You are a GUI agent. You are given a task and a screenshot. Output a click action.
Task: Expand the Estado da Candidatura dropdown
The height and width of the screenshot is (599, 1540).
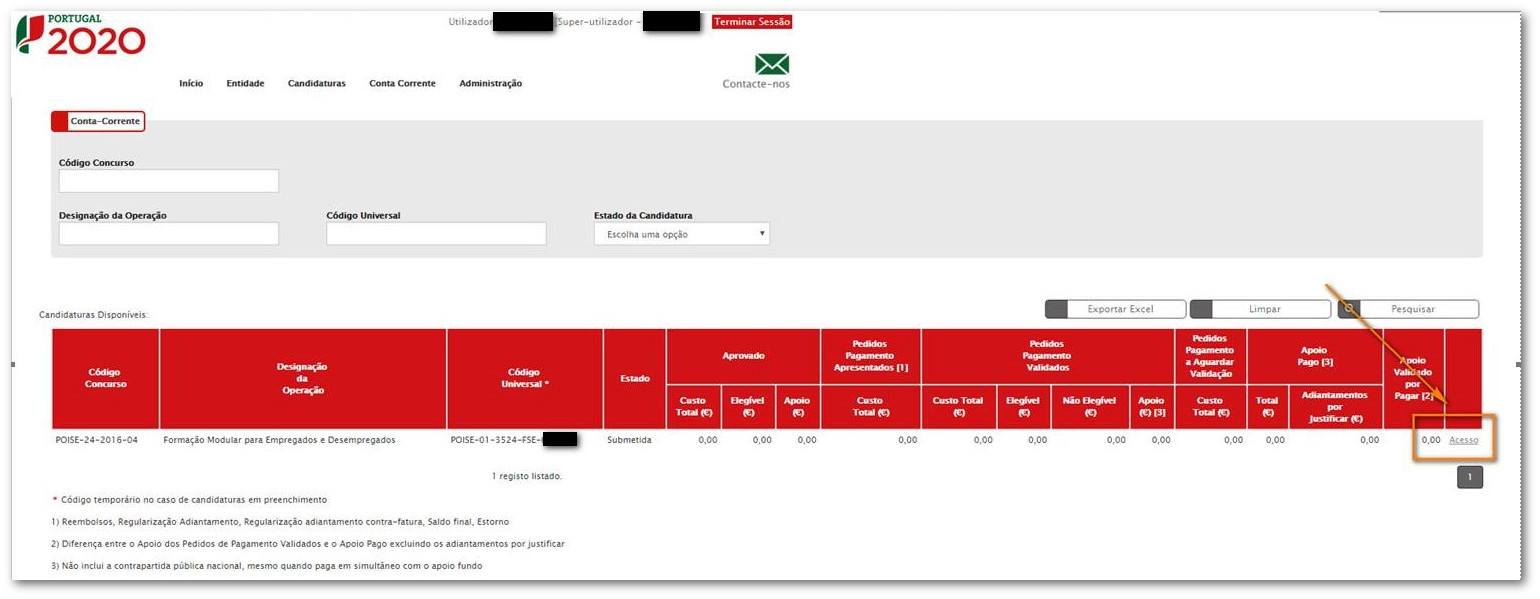tap(681, 234)
